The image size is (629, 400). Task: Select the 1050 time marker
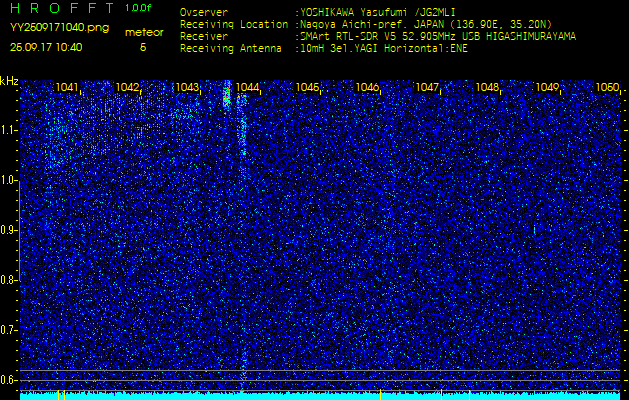607,88
